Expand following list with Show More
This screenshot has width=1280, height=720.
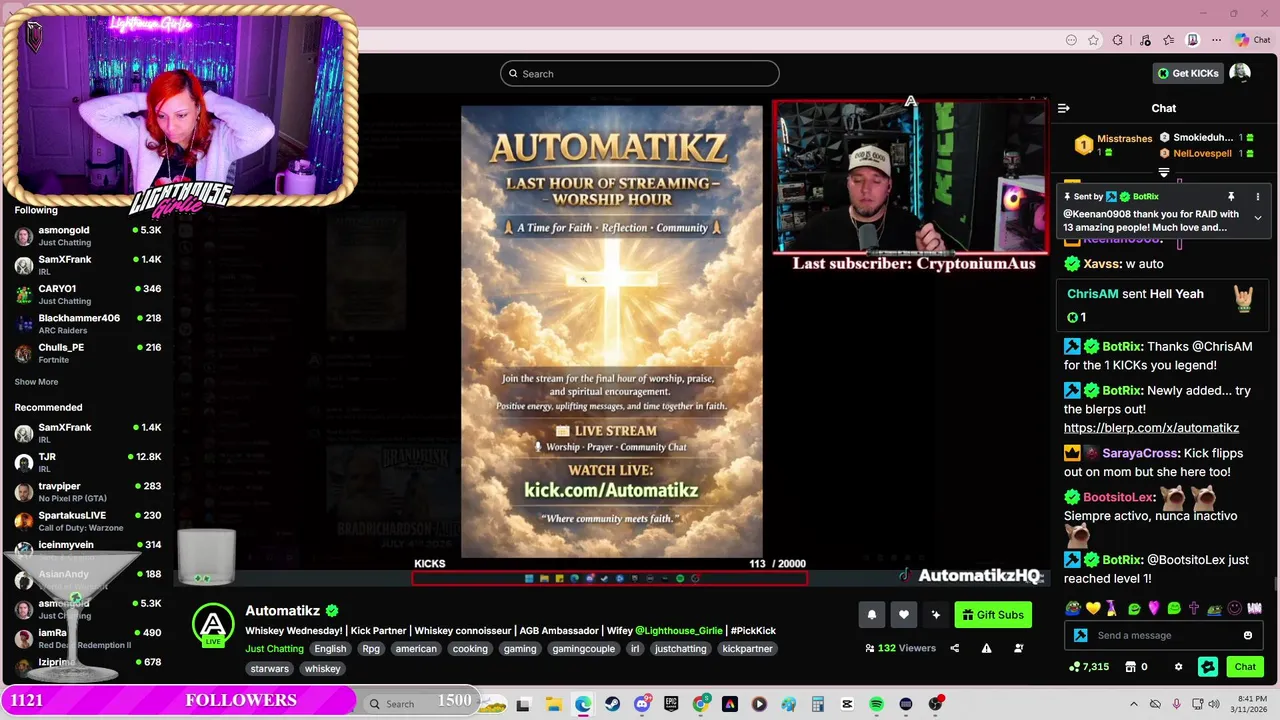36,382
